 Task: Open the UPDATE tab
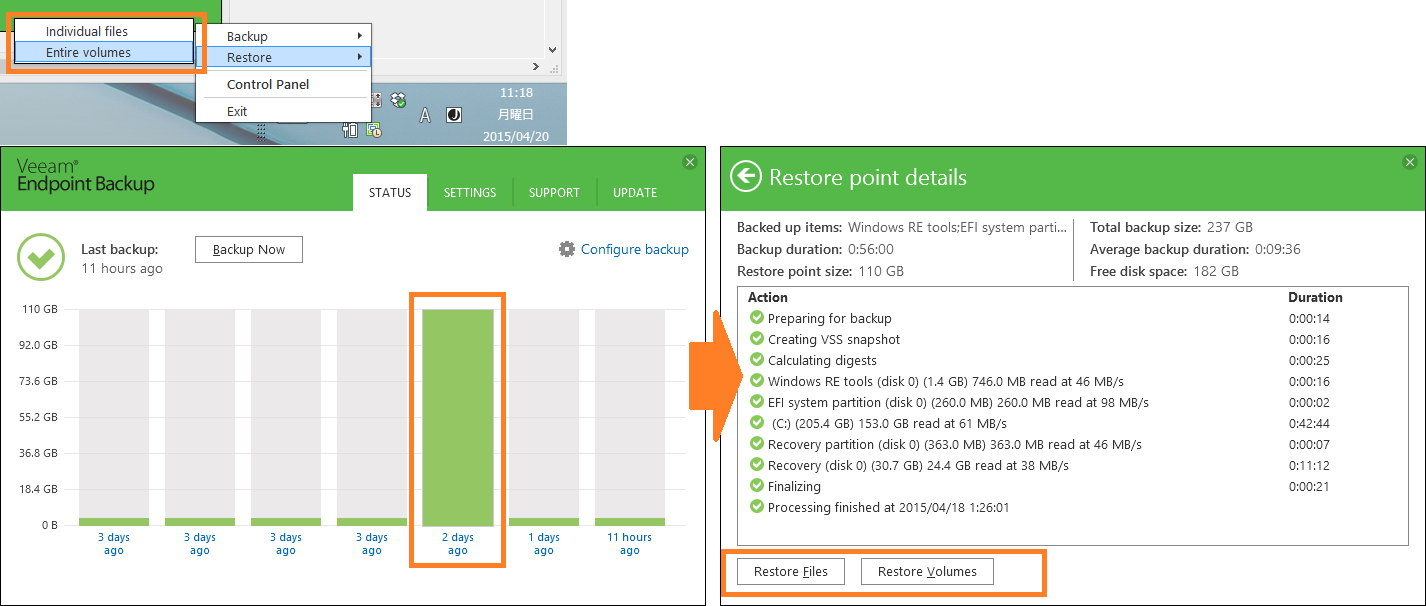pyautogui.click(x=635, y=193)
